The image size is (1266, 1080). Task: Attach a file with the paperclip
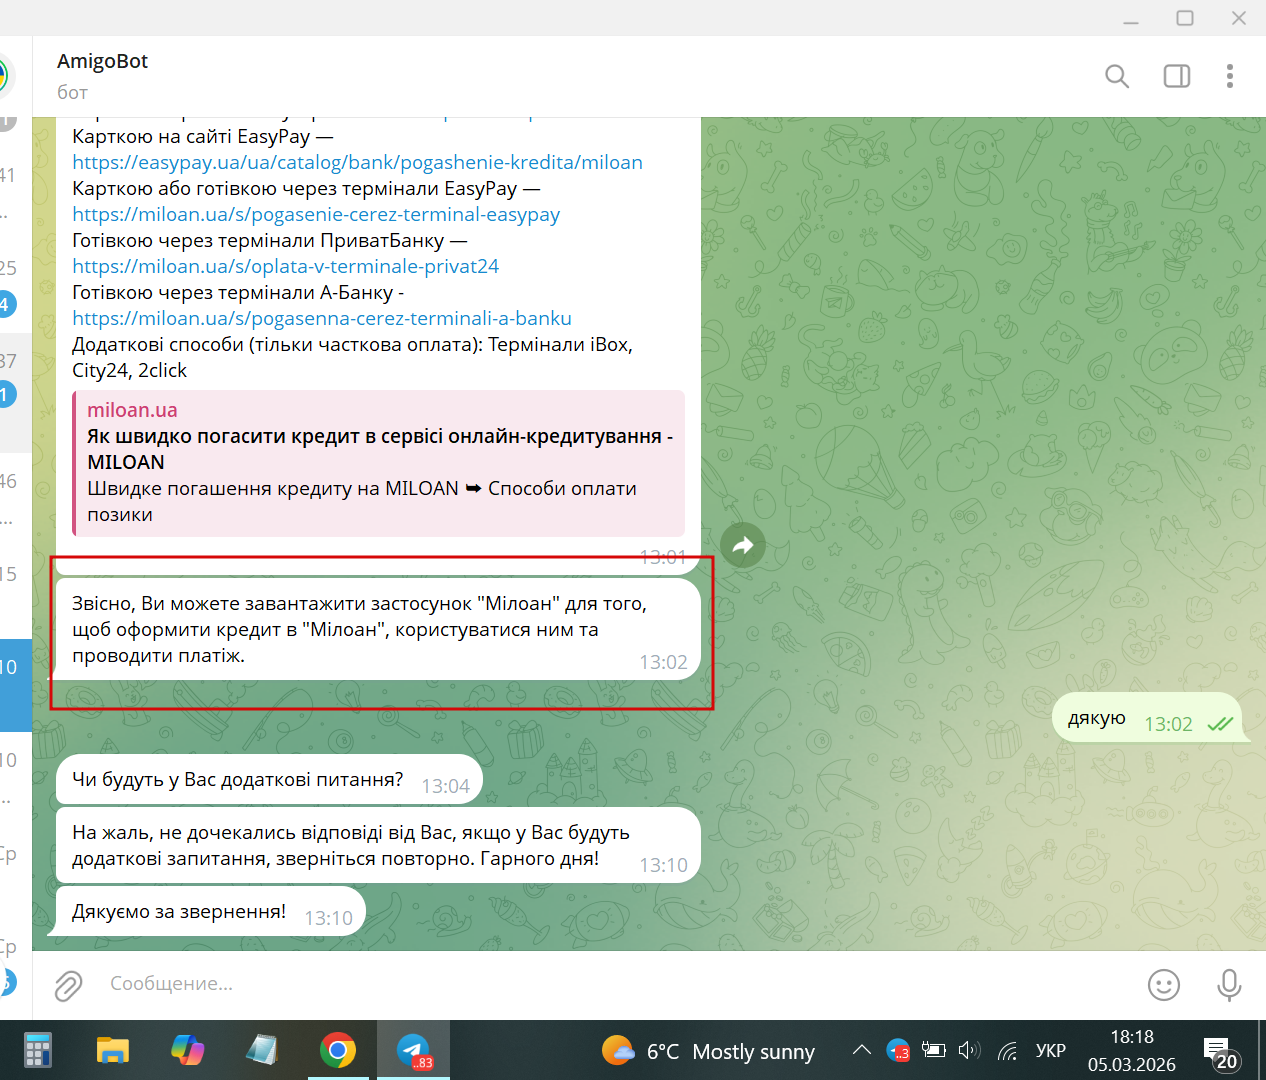pos(68,985)
